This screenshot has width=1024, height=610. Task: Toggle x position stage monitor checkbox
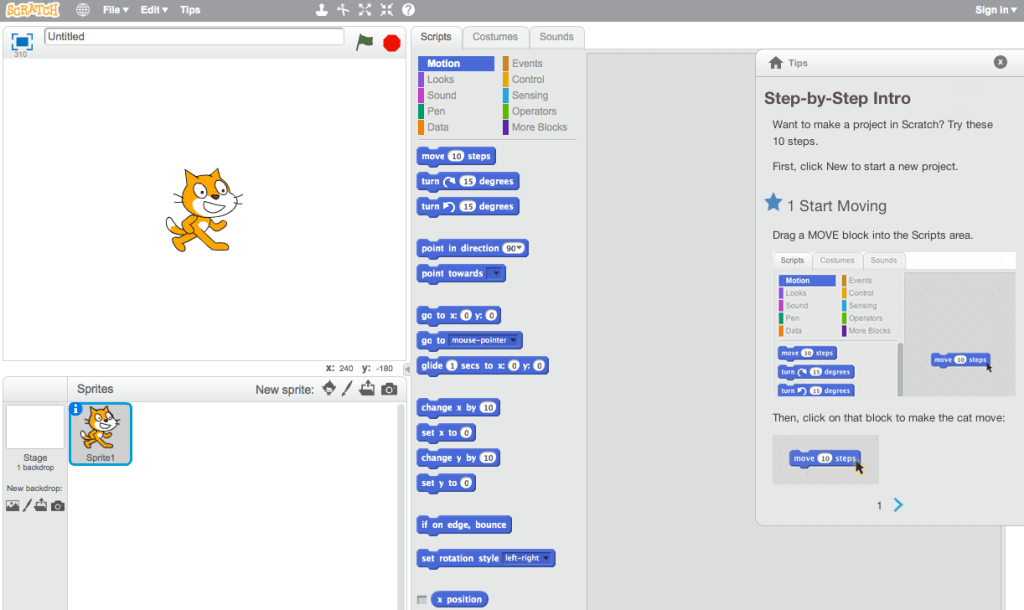pos(422,600)
